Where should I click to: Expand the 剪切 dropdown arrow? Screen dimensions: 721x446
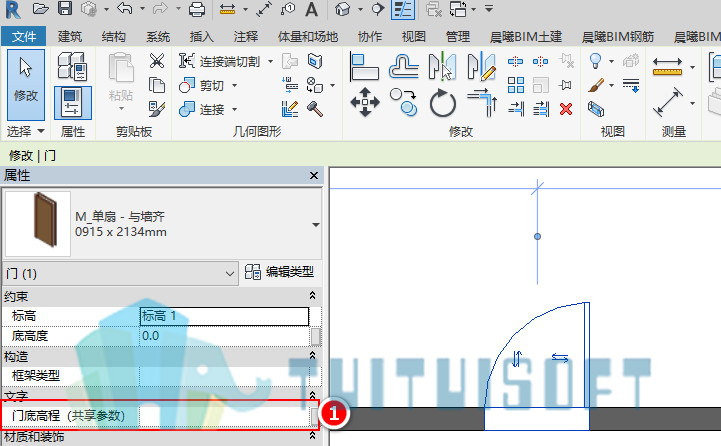(x=235, y=86)
